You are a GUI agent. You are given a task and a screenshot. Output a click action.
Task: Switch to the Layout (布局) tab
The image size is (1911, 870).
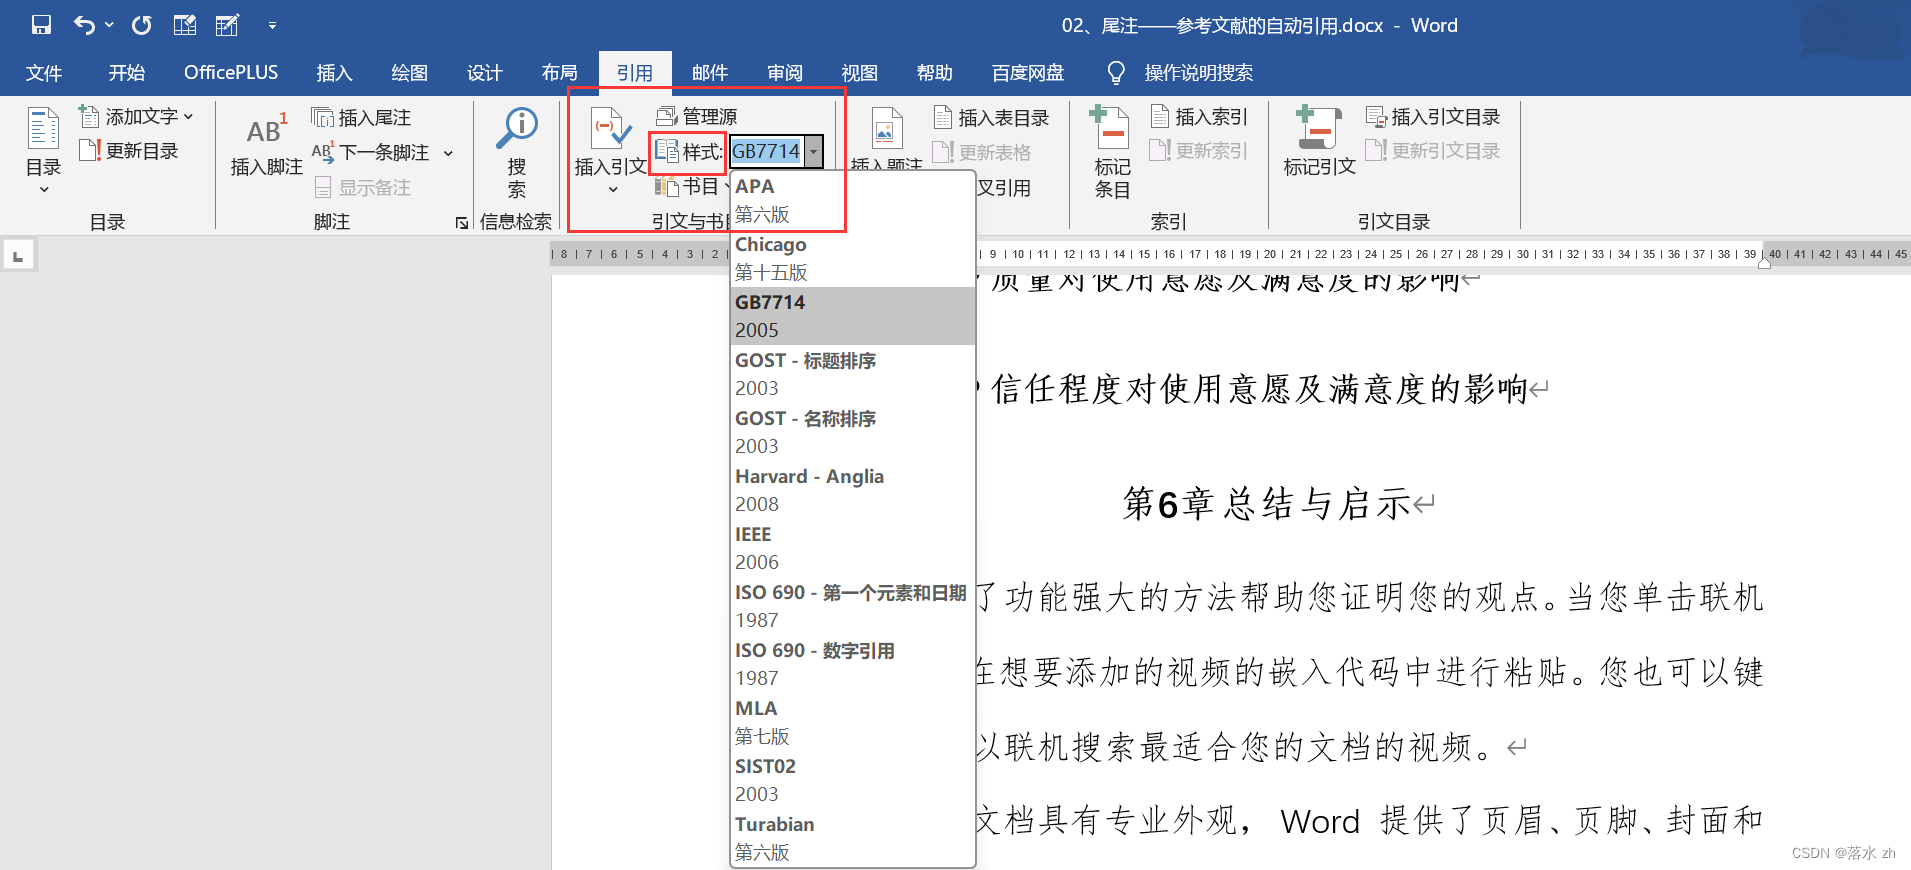click(559, 73)
